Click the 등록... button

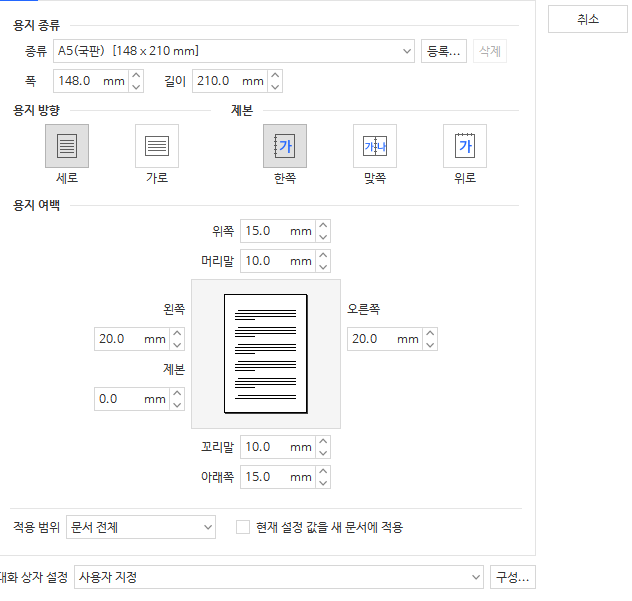click(444, 51)
